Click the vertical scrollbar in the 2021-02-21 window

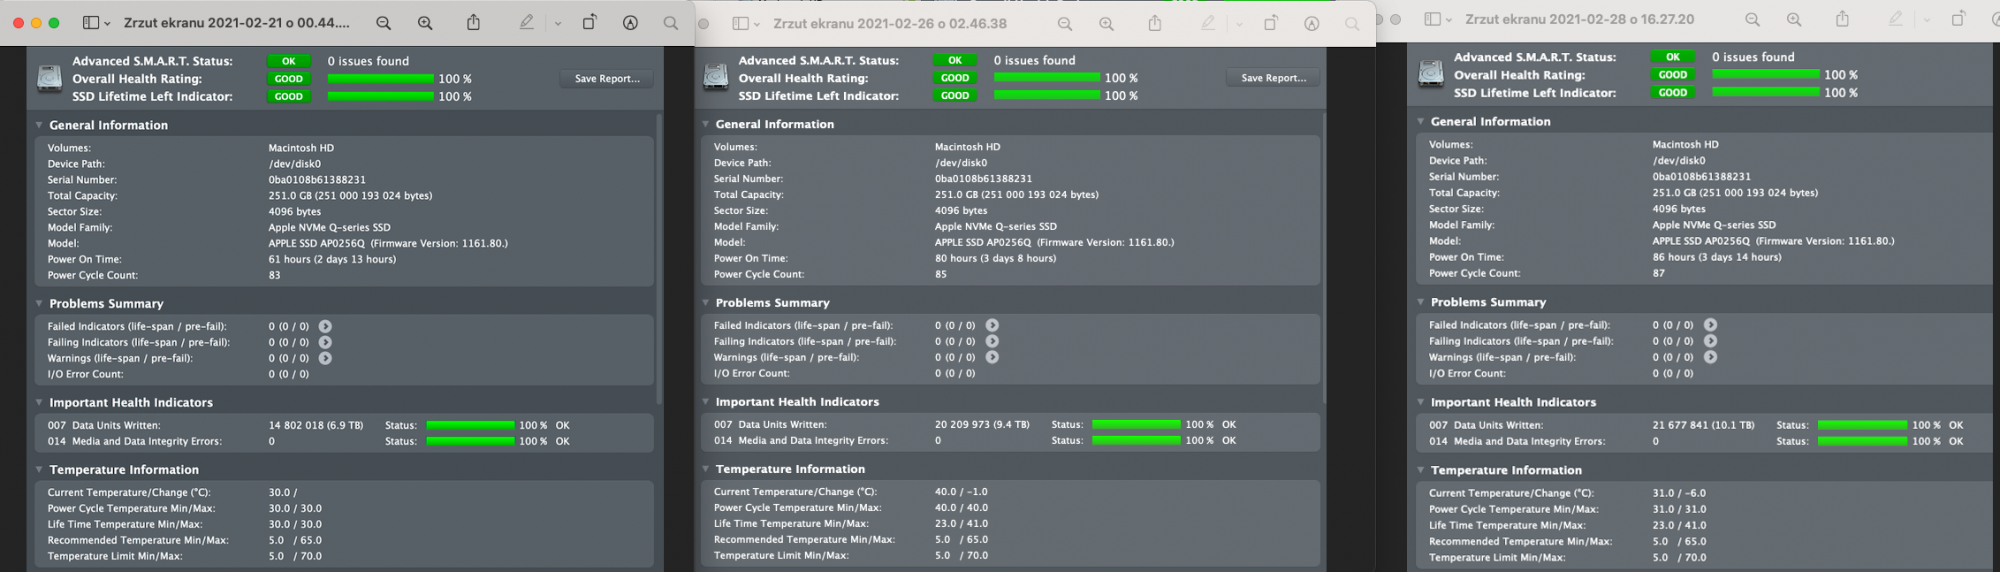pos(659,260)
